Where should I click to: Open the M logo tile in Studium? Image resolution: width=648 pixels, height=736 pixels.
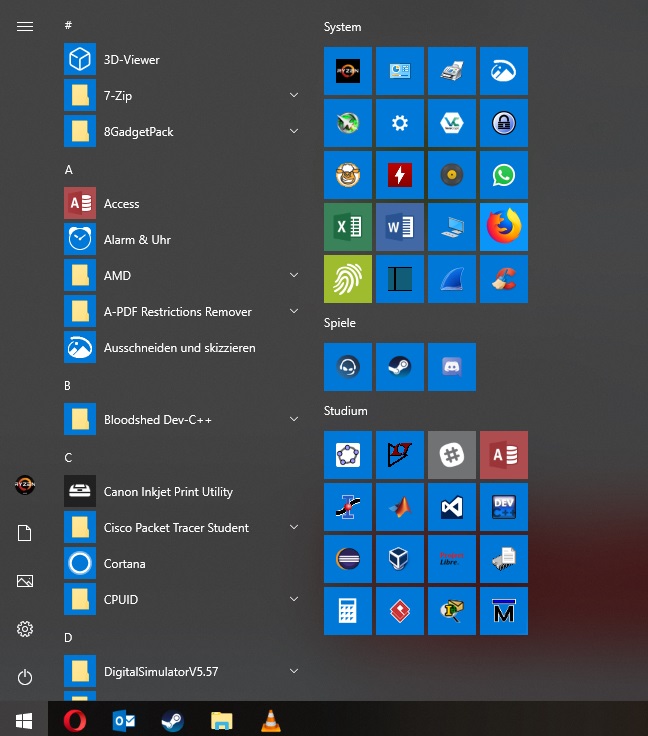[503, 611]
